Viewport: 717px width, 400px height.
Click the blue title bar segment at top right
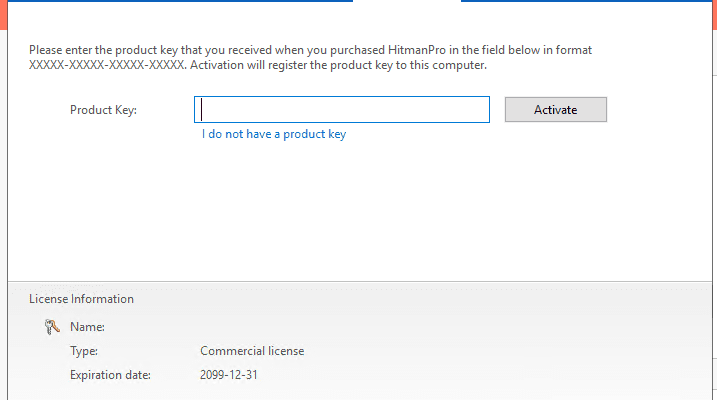[587, 1]
